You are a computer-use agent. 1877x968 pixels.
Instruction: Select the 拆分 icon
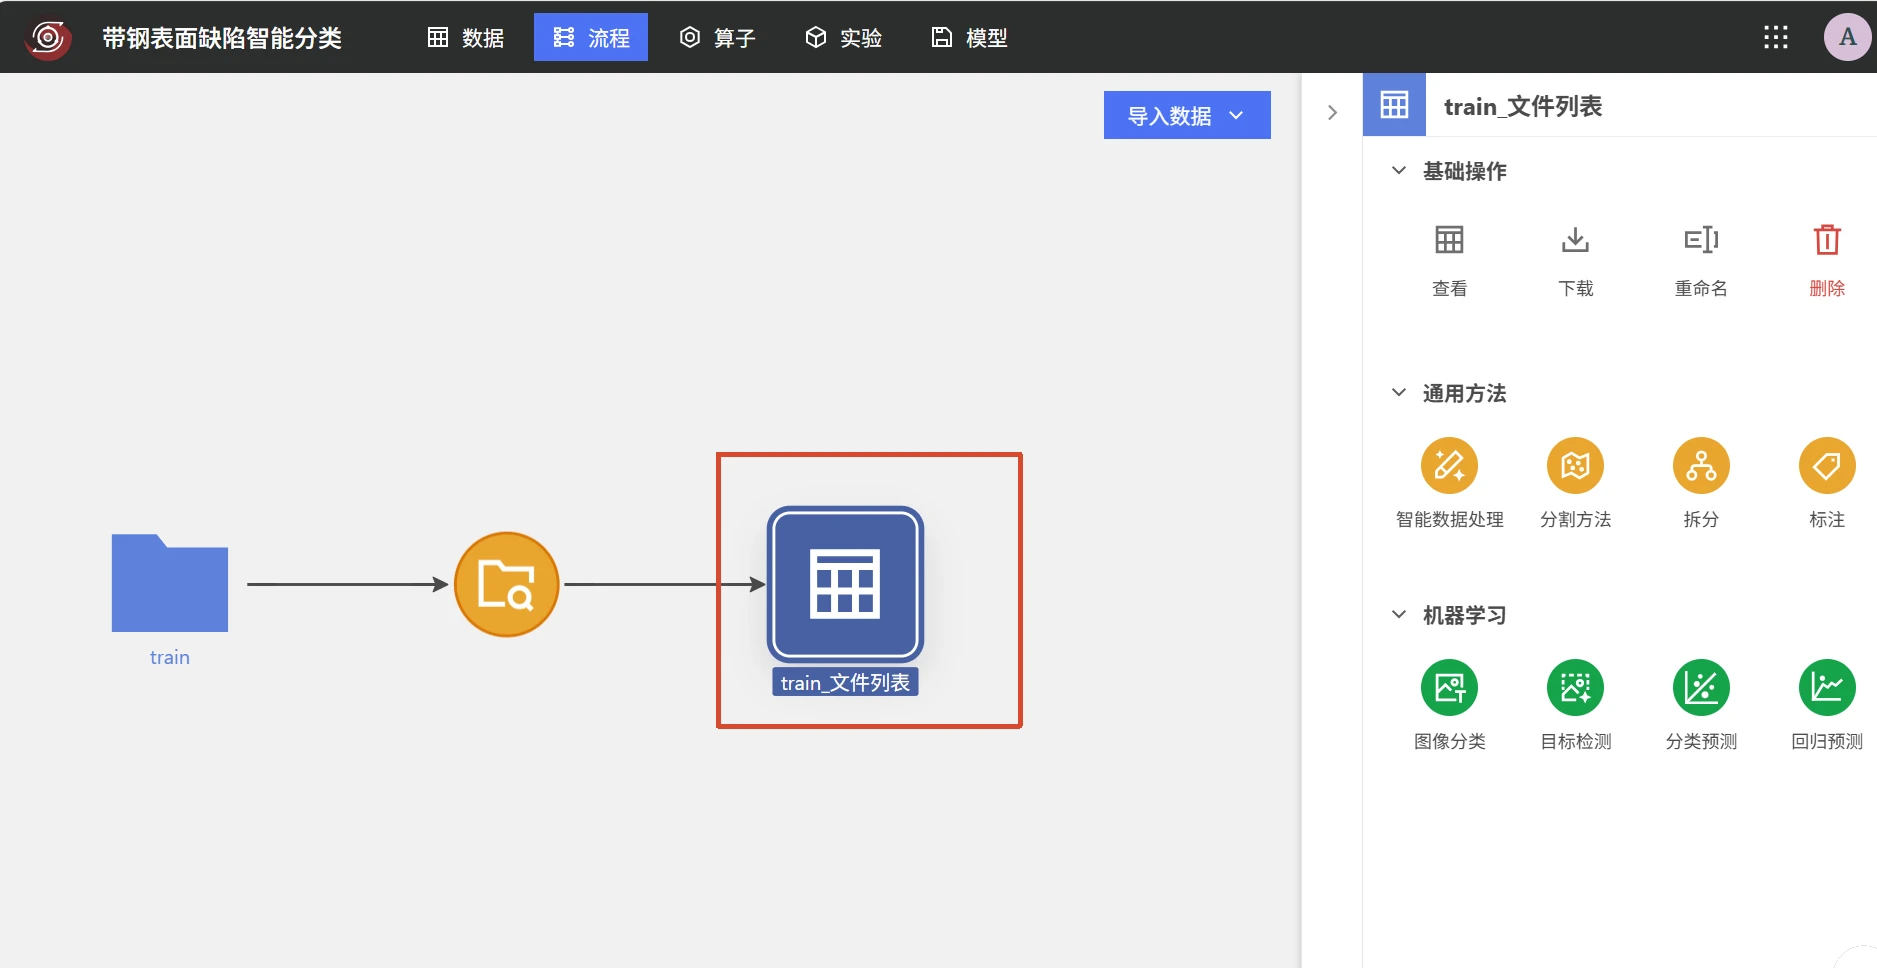(x=1701, y=466)
